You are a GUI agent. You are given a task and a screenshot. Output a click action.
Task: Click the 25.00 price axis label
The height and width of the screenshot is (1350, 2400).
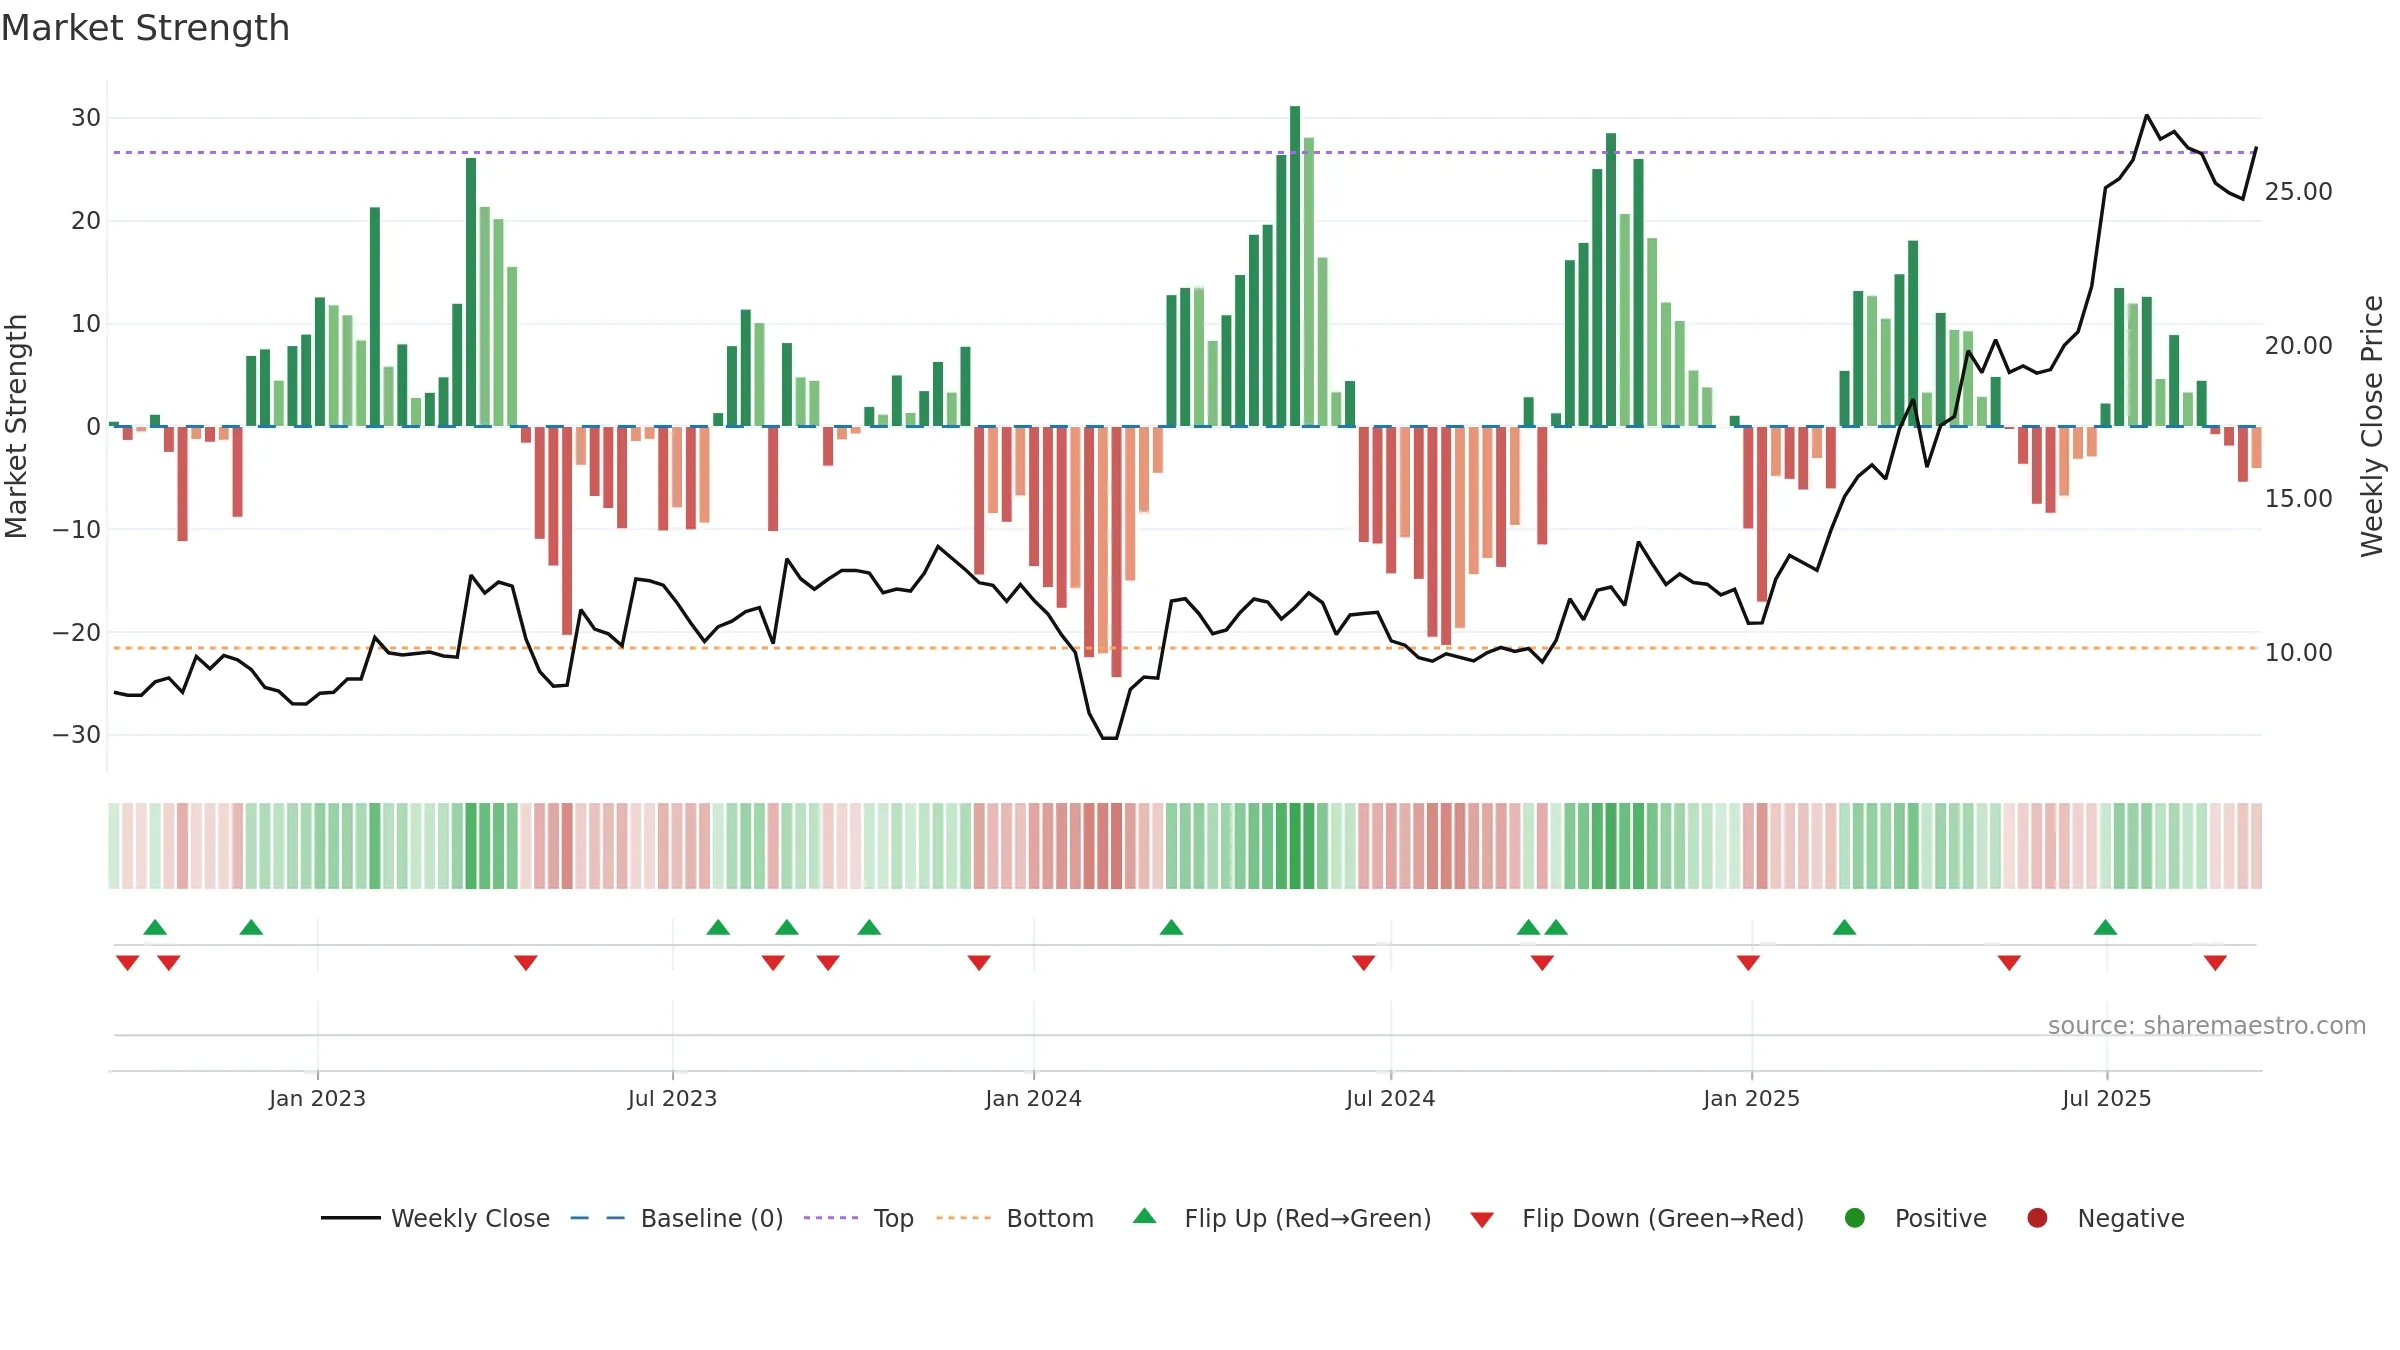[2298, 191]
